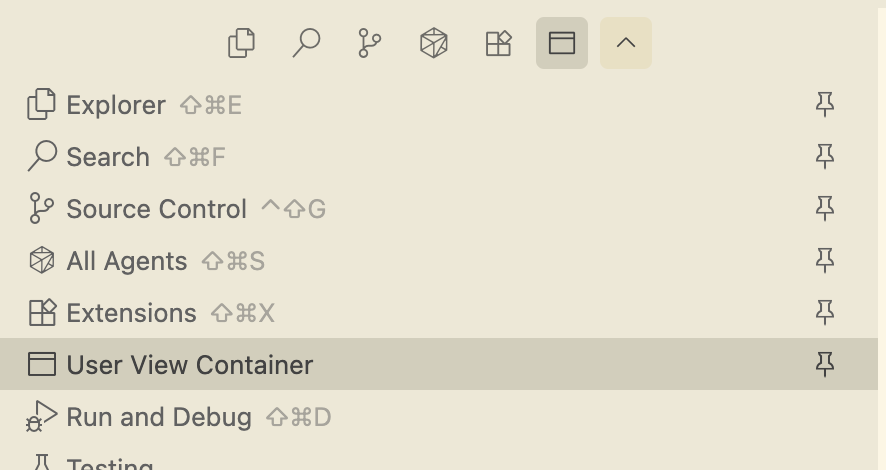The height and width of the screenshot is (470, 886).
Task: Toggle pin for All Agents view
Action: 825,261
